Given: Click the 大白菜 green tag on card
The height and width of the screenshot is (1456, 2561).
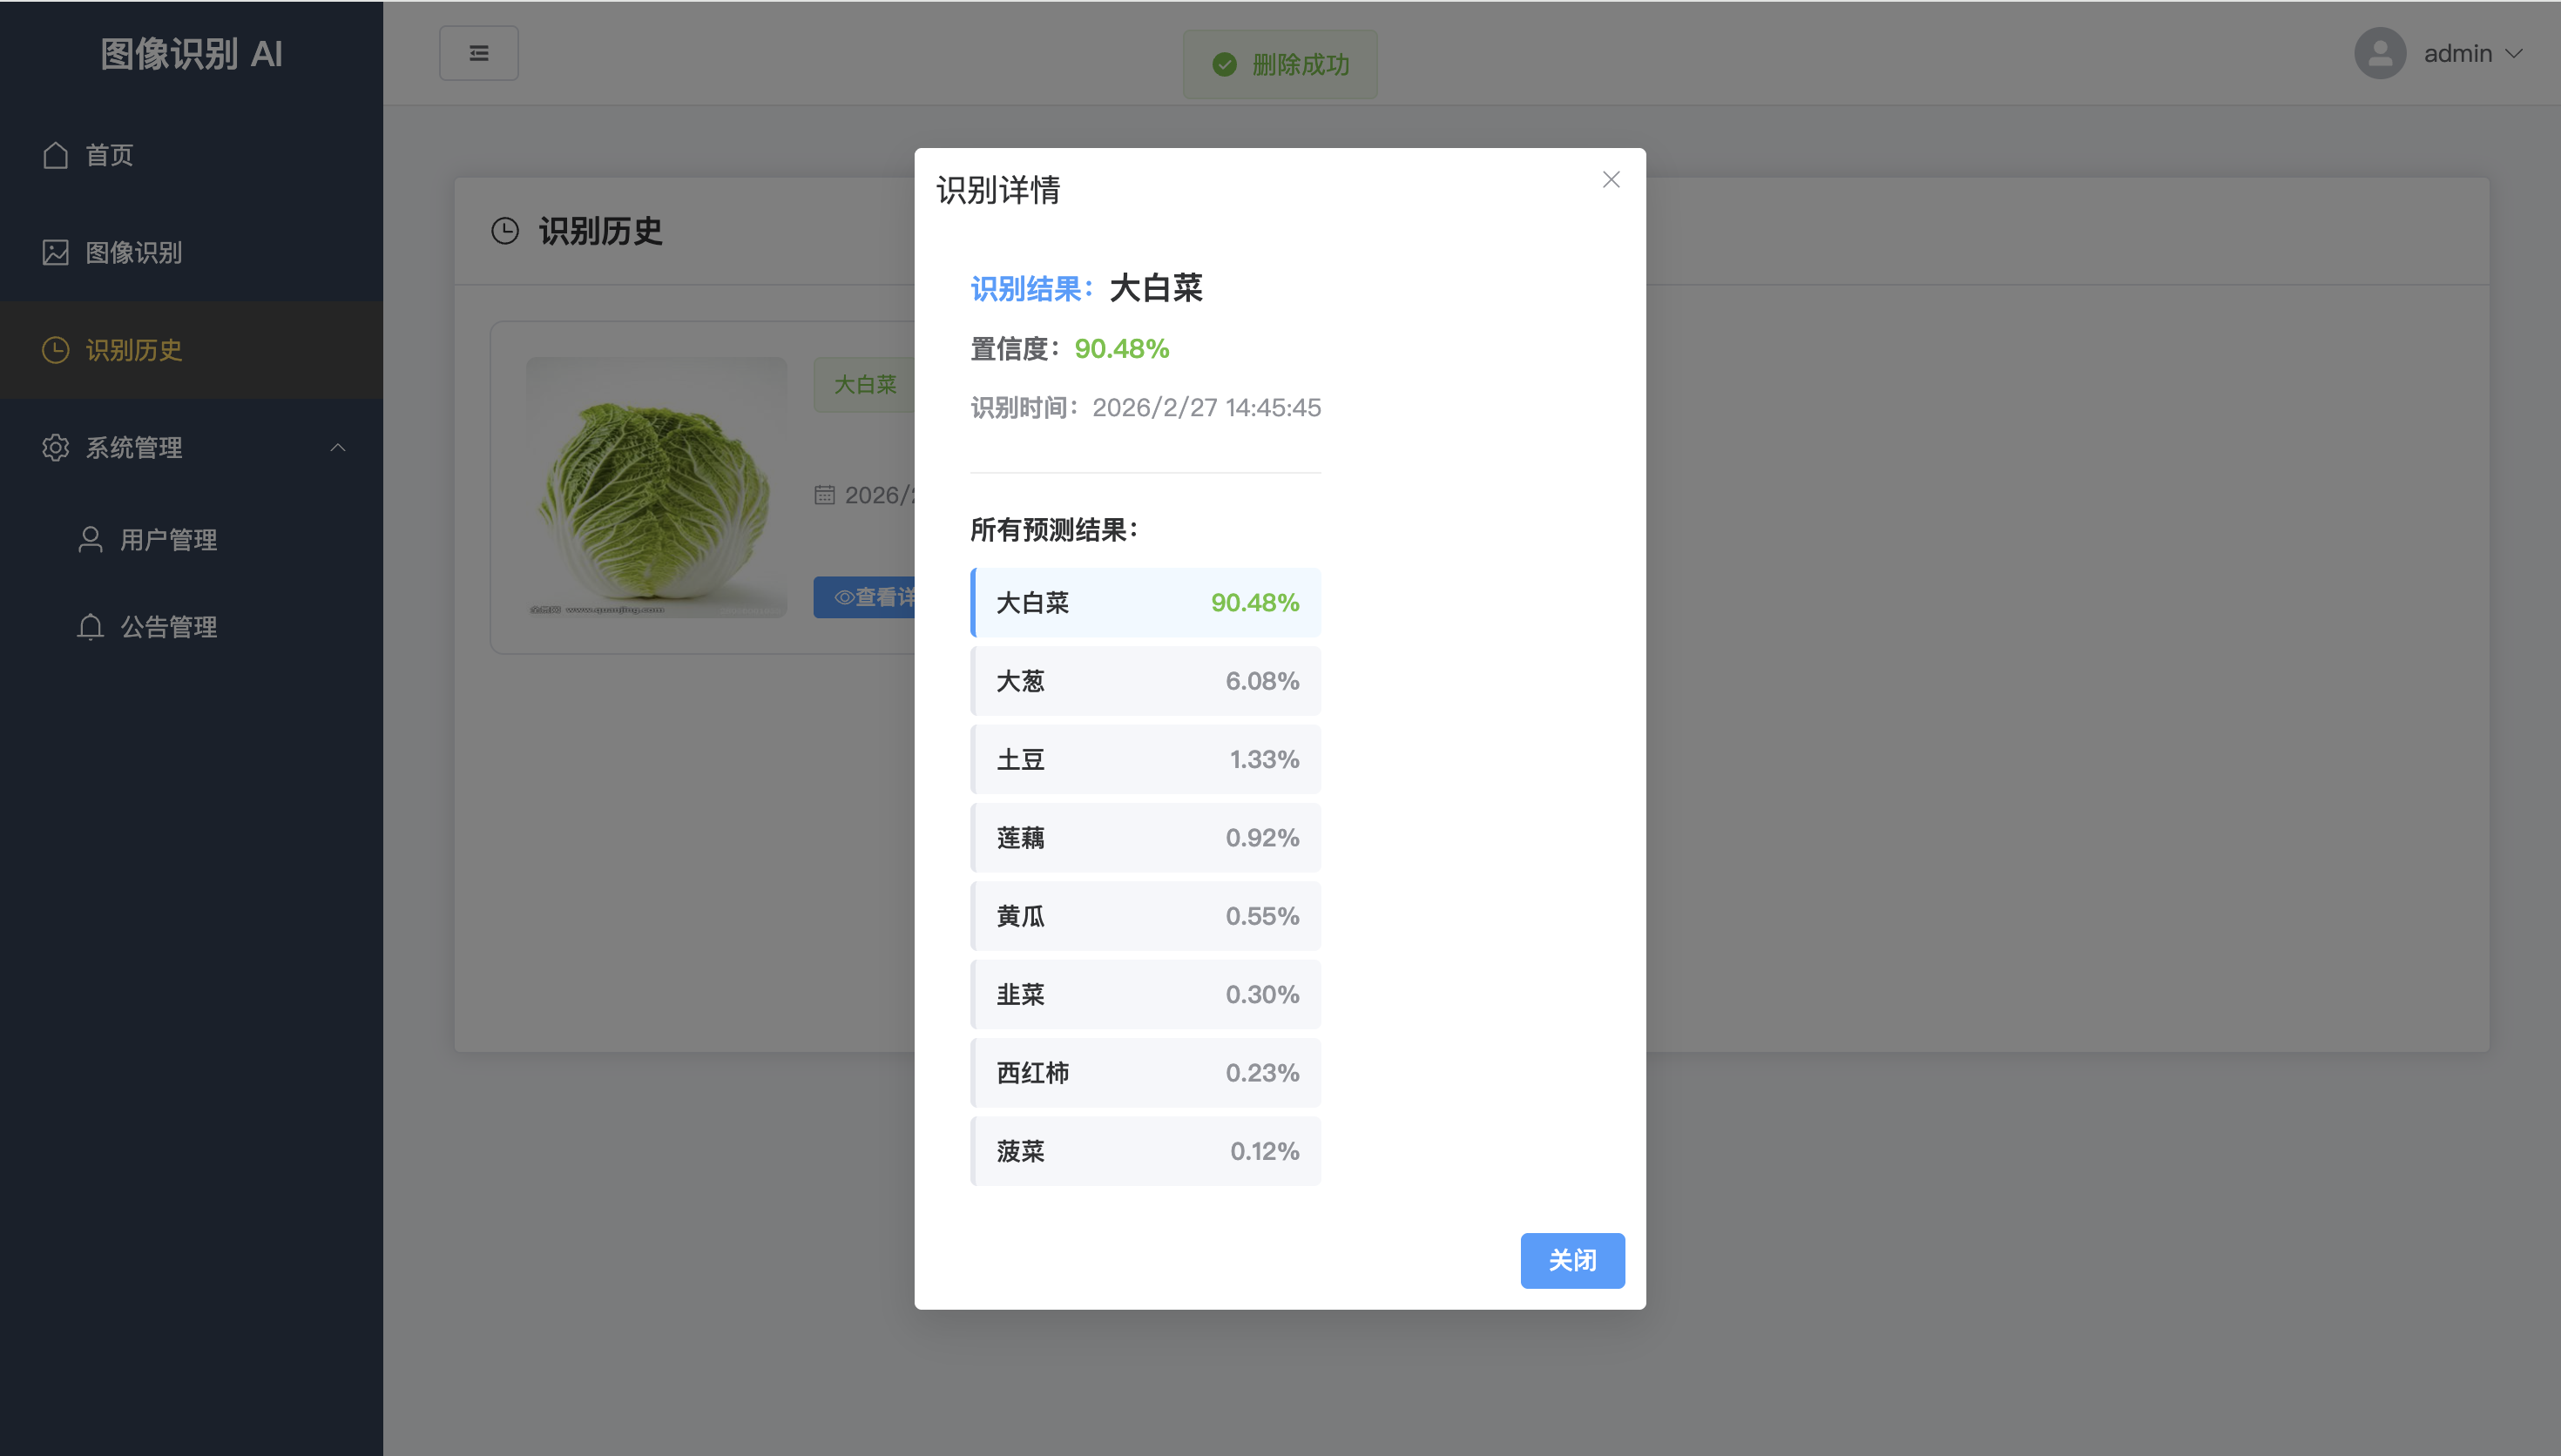Looking at the screenshot, I should coord(865,385).
